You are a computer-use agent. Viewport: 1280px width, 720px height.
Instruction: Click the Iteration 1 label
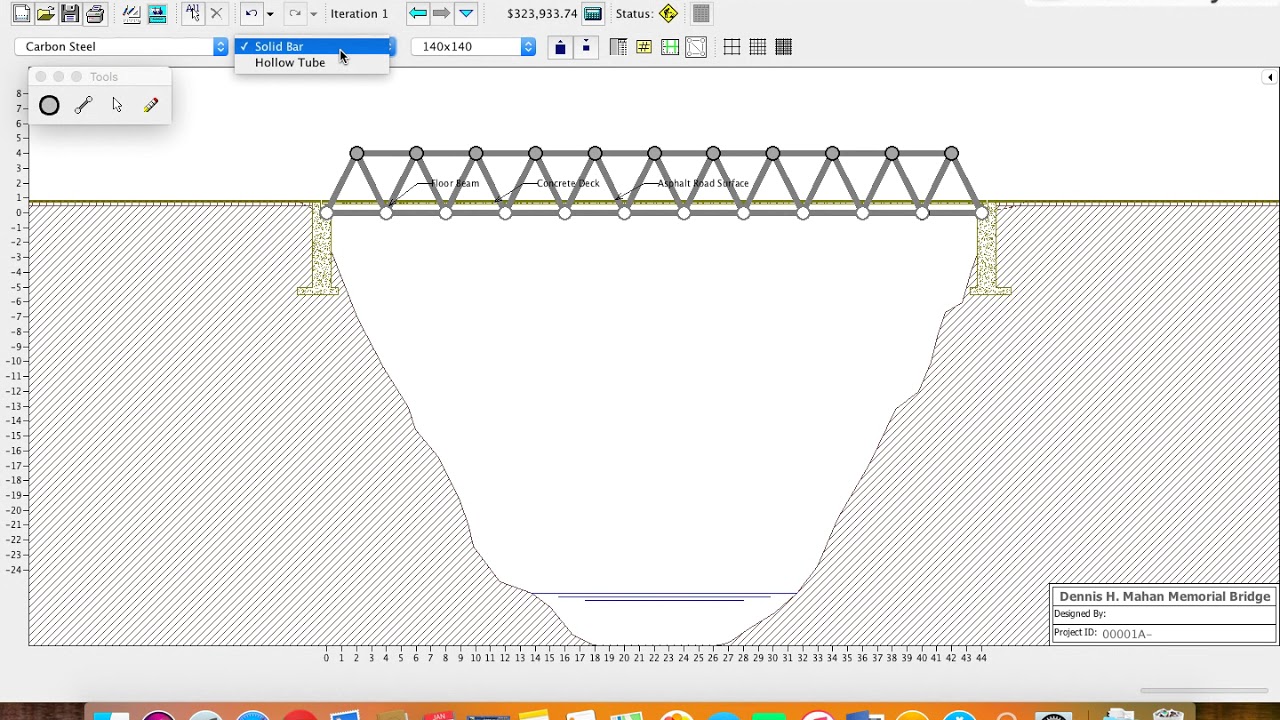point(359,14)
